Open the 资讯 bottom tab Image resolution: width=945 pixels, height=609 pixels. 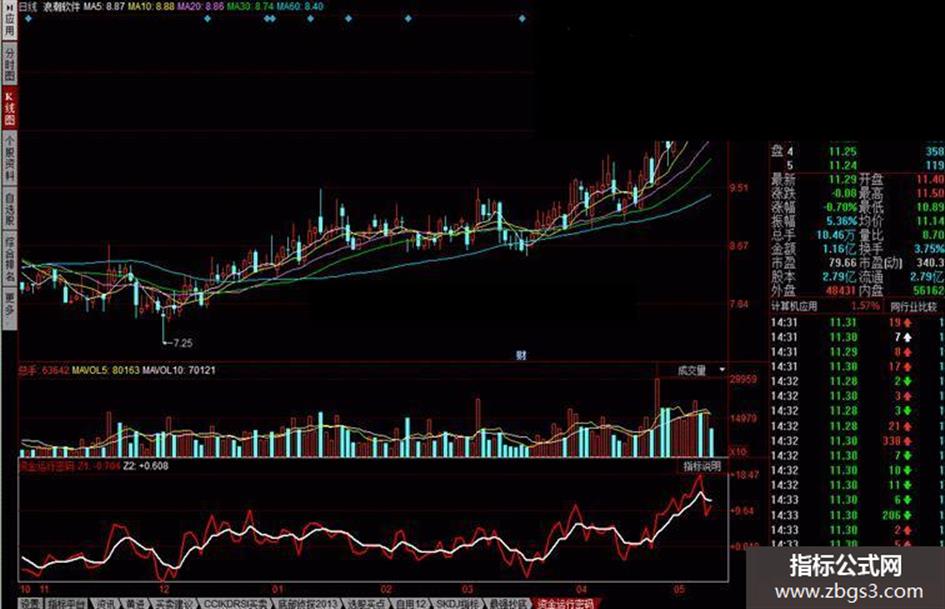105,604
